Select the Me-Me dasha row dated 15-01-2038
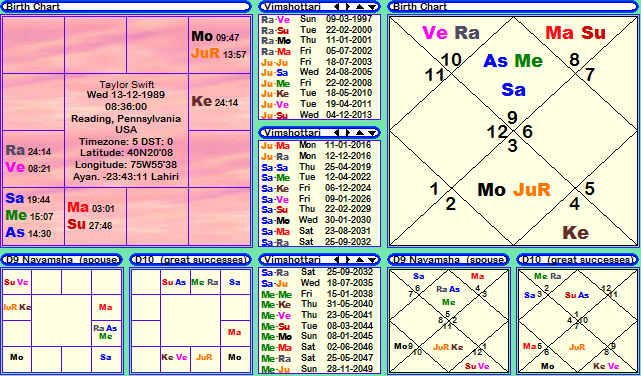 [319, 294]
